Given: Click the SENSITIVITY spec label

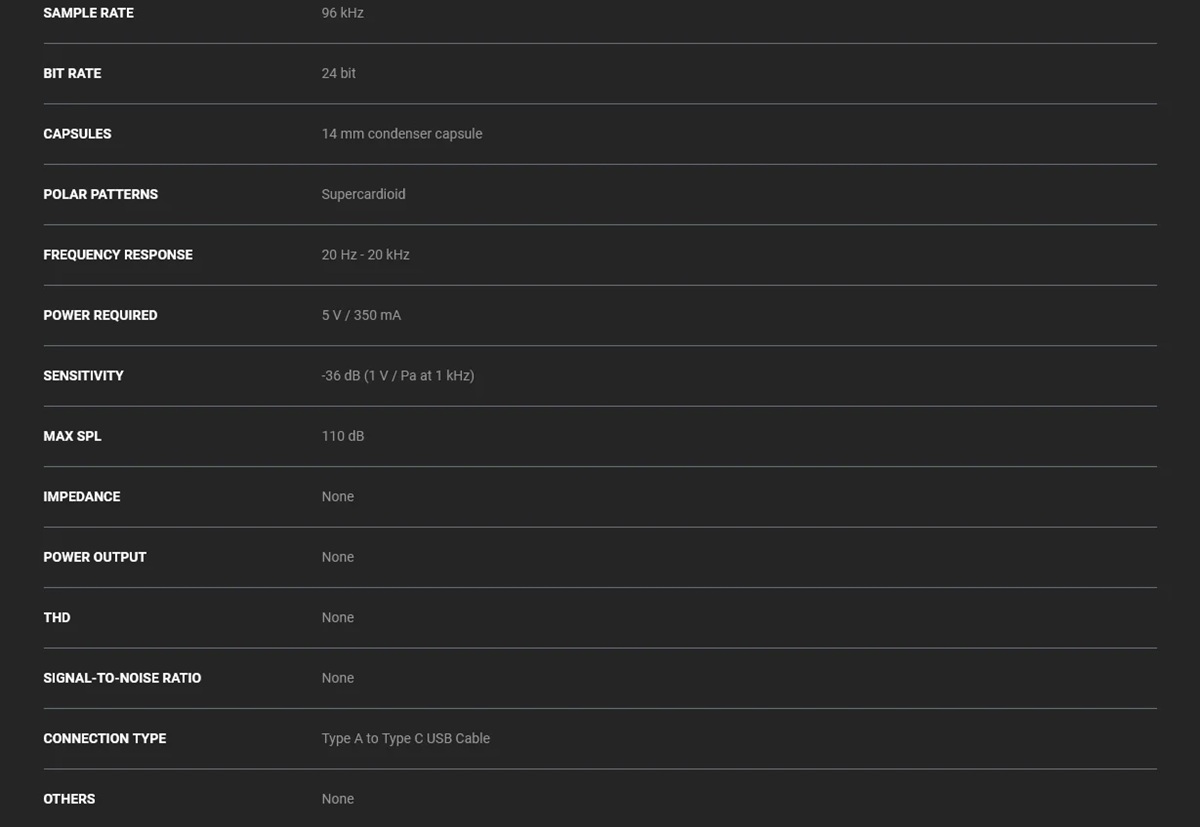Looking at the screenshot, I should 83,376.
